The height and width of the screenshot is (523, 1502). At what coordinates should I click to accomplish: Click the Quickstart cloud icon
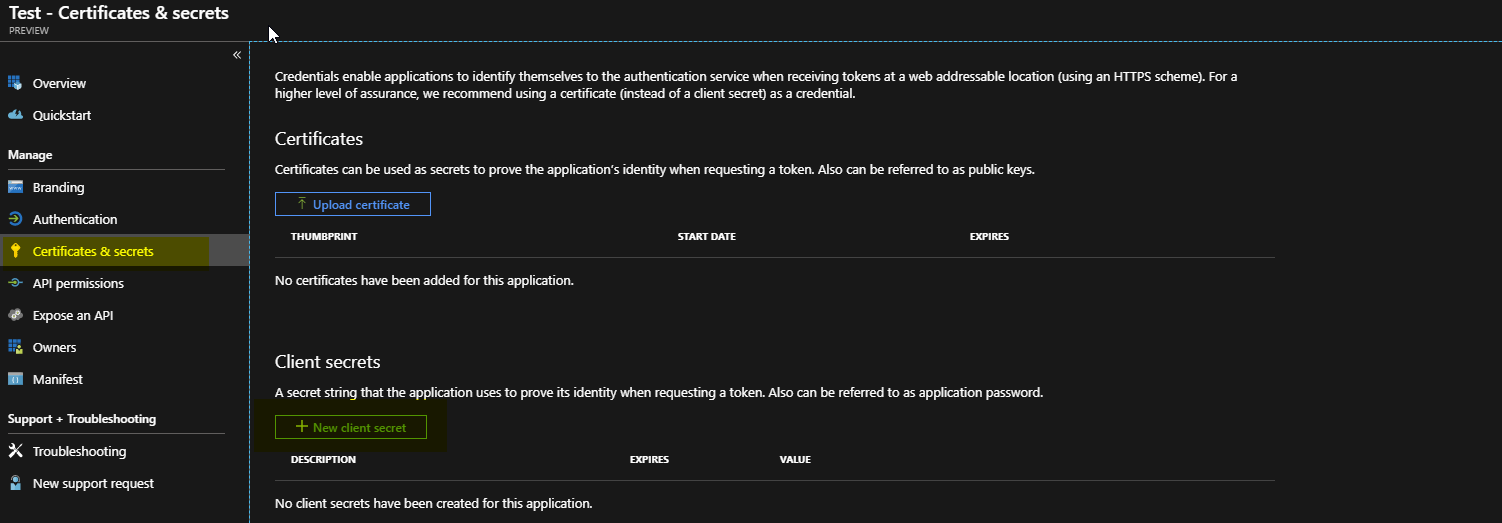pos(15,115)
